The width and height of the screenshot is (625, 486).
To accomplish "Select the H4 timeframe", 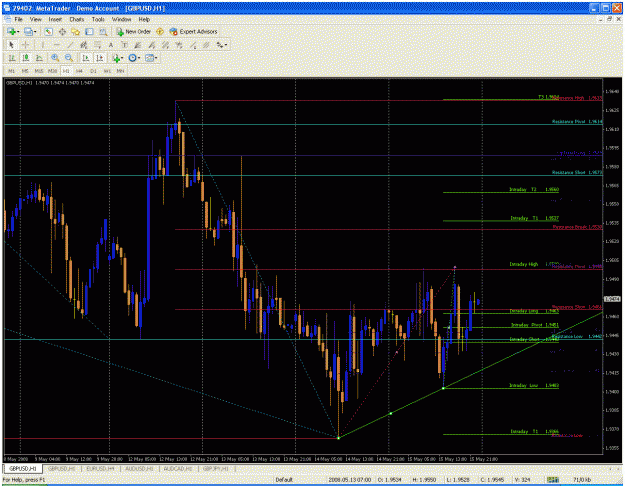I will click(79, 71).
